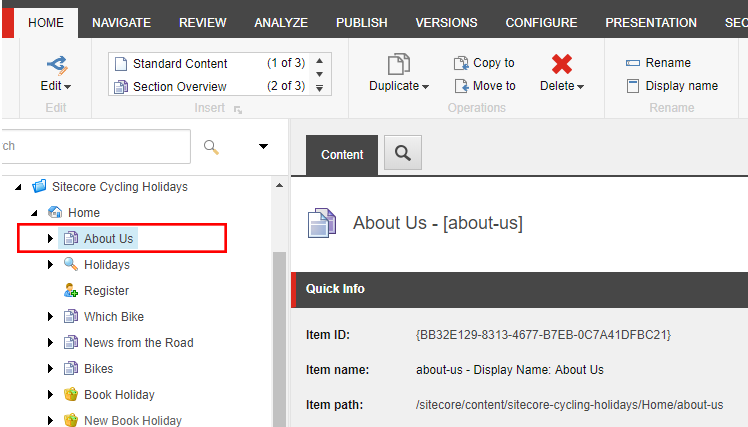Select Bikes in the content tree
Screen dimensions: 748x427
point(99,369)
